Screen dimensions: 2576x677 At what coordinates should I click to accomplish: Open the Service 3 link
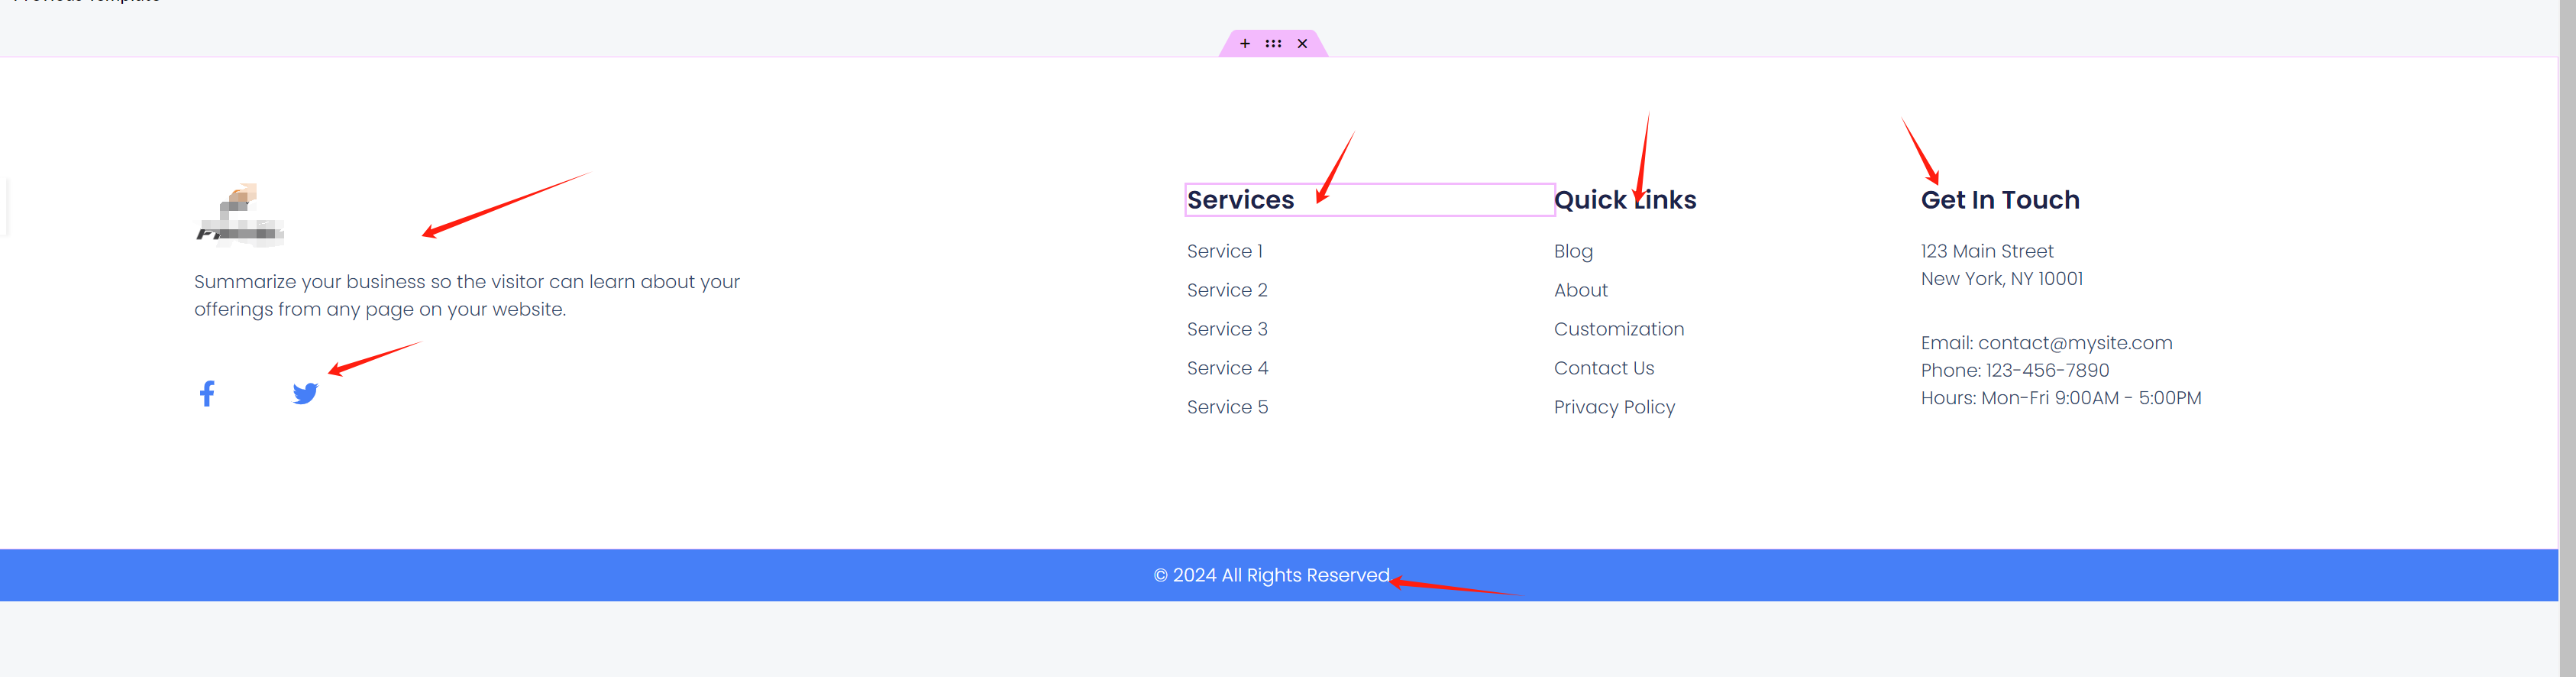pyautogui.click(x=1226, y=329)
